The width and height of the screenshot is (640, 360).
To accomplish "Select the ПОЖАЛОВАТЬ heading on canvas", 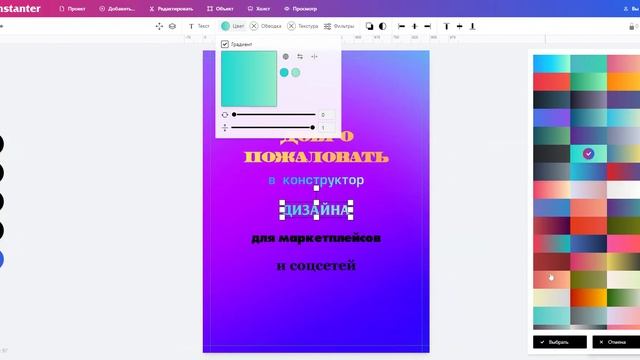I will click(316, 157).
